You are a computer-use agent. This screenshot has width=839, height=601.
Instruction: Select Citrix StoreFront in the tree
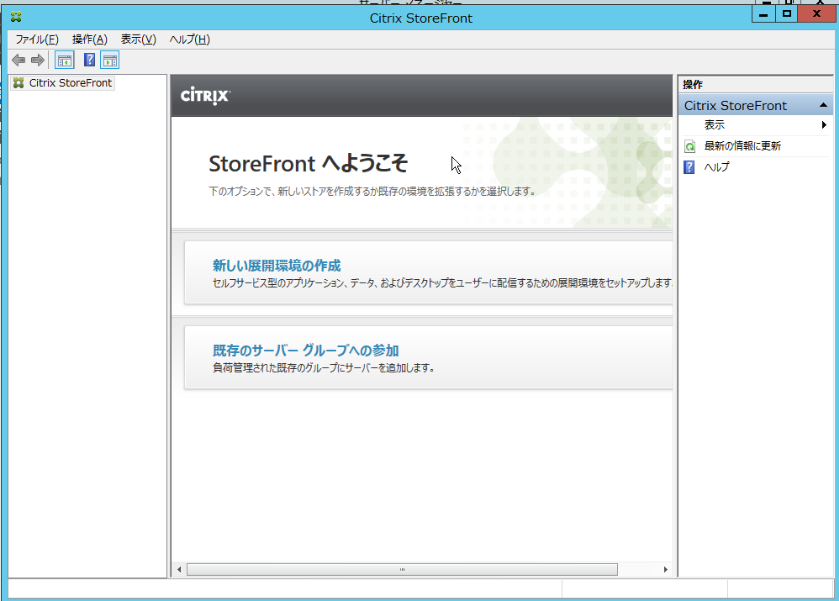click(70, 83)
